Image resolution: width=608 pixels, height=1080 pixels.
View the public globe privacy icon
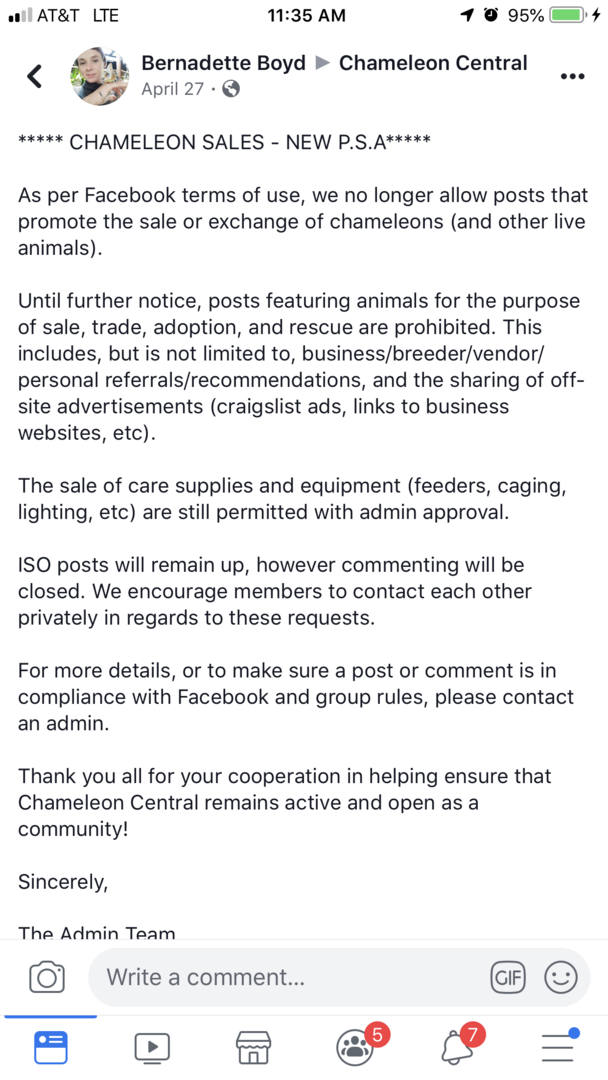[x=231, y=89]
